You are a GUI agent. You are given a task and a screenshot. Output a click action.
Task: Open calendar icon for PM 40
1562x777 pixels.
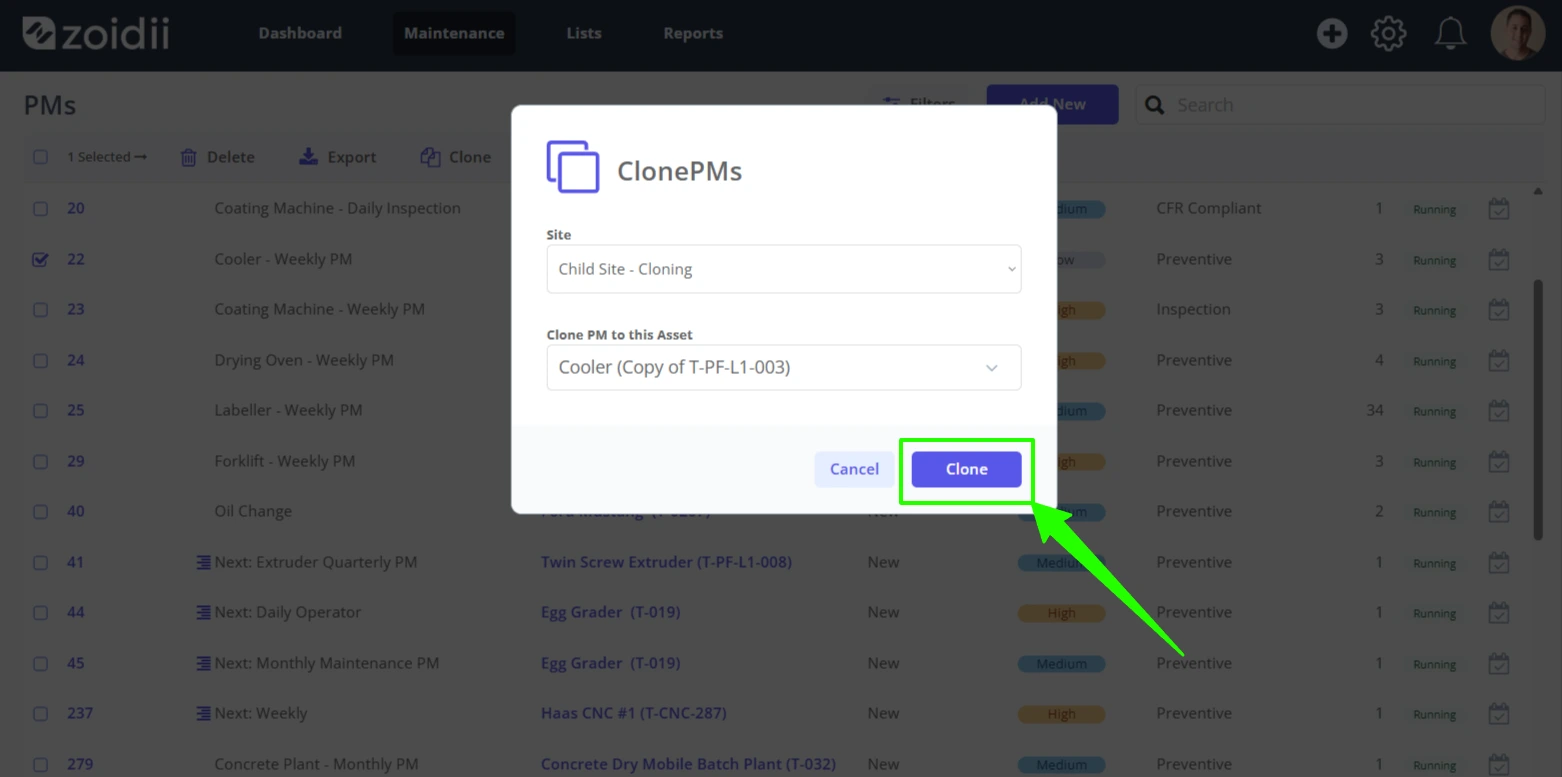tap(1498, 512)
